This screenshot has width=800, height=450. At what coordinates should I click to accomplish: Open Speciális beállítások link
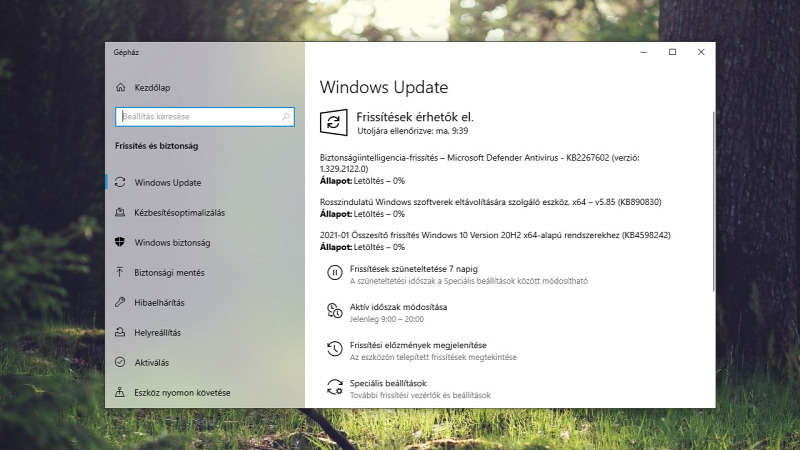click(388, 383)
